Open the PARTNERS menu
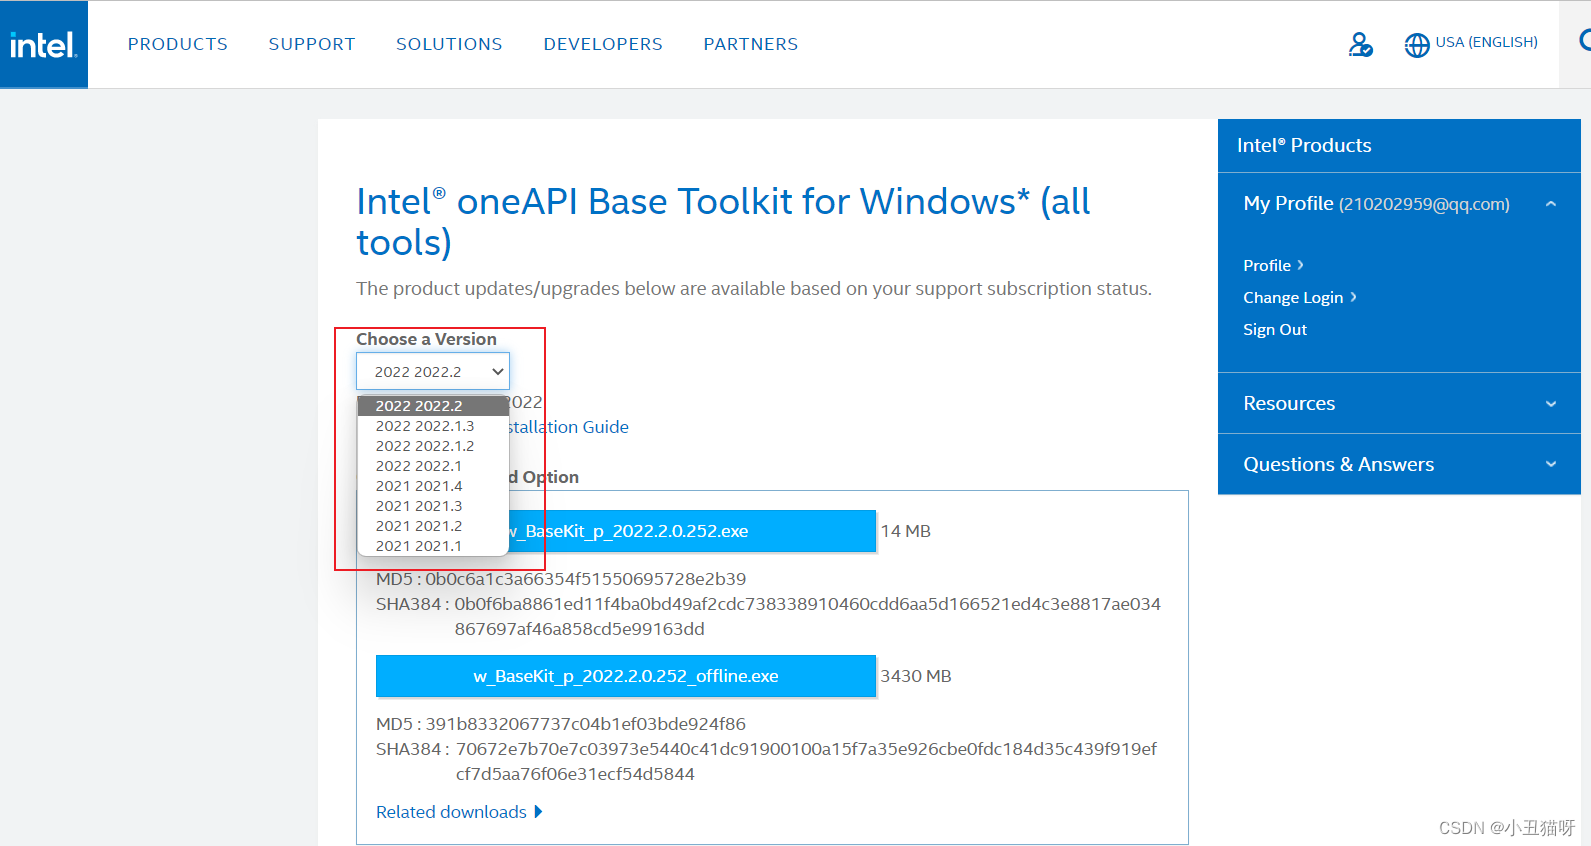1591x846 pixels. 751,44
